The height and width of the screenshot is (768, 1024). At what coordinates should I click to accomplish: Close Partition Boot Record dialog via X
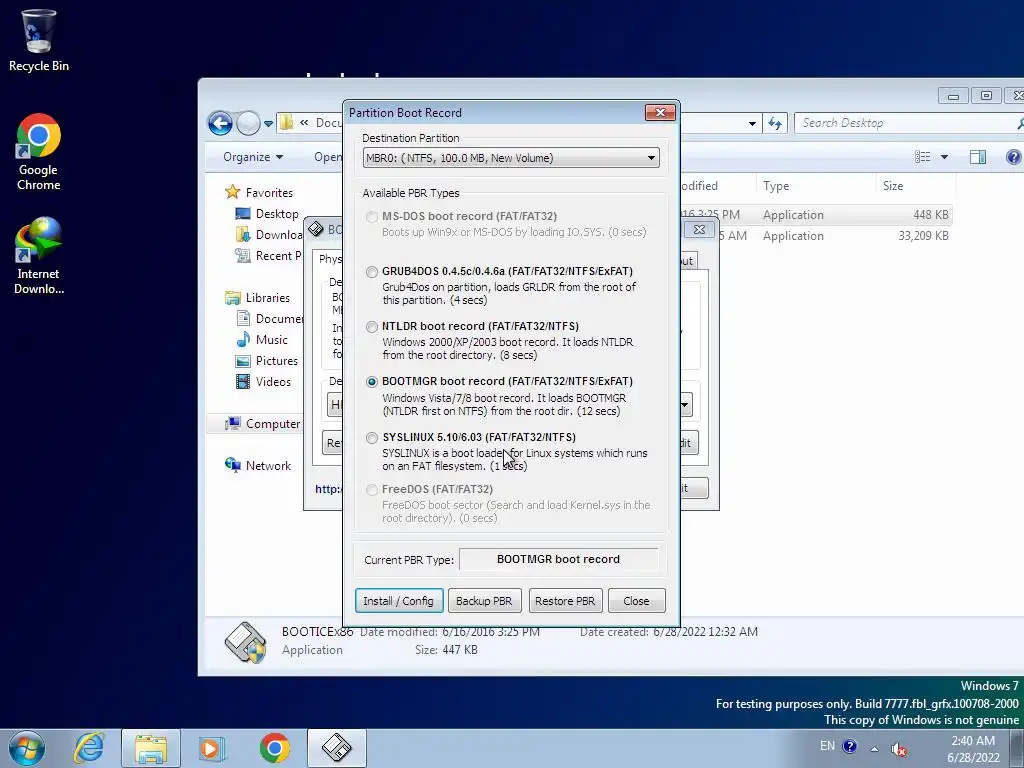[660, 112]
